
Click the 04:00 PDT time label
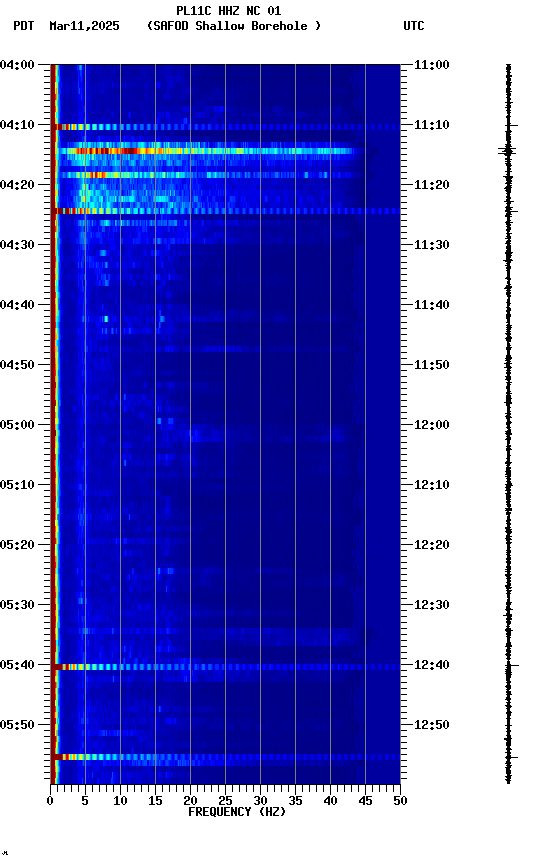point(17,65)
